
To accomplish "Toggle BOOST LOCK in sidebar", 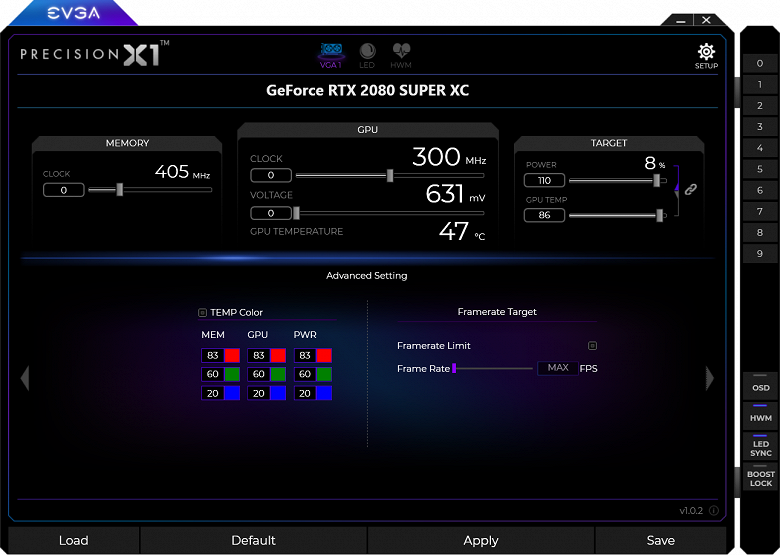I will point(760,476).
